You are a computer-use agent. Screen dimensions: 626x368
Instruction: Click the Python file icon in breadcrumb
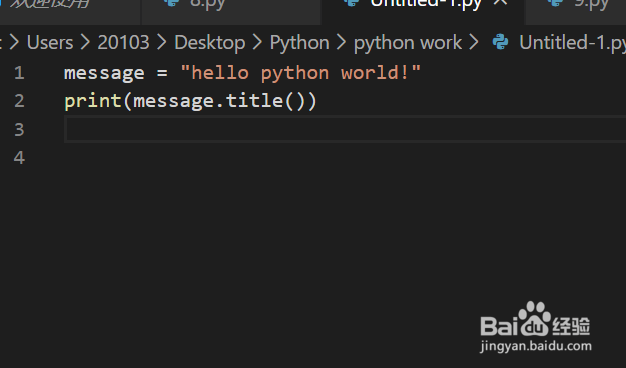[500, 42]
